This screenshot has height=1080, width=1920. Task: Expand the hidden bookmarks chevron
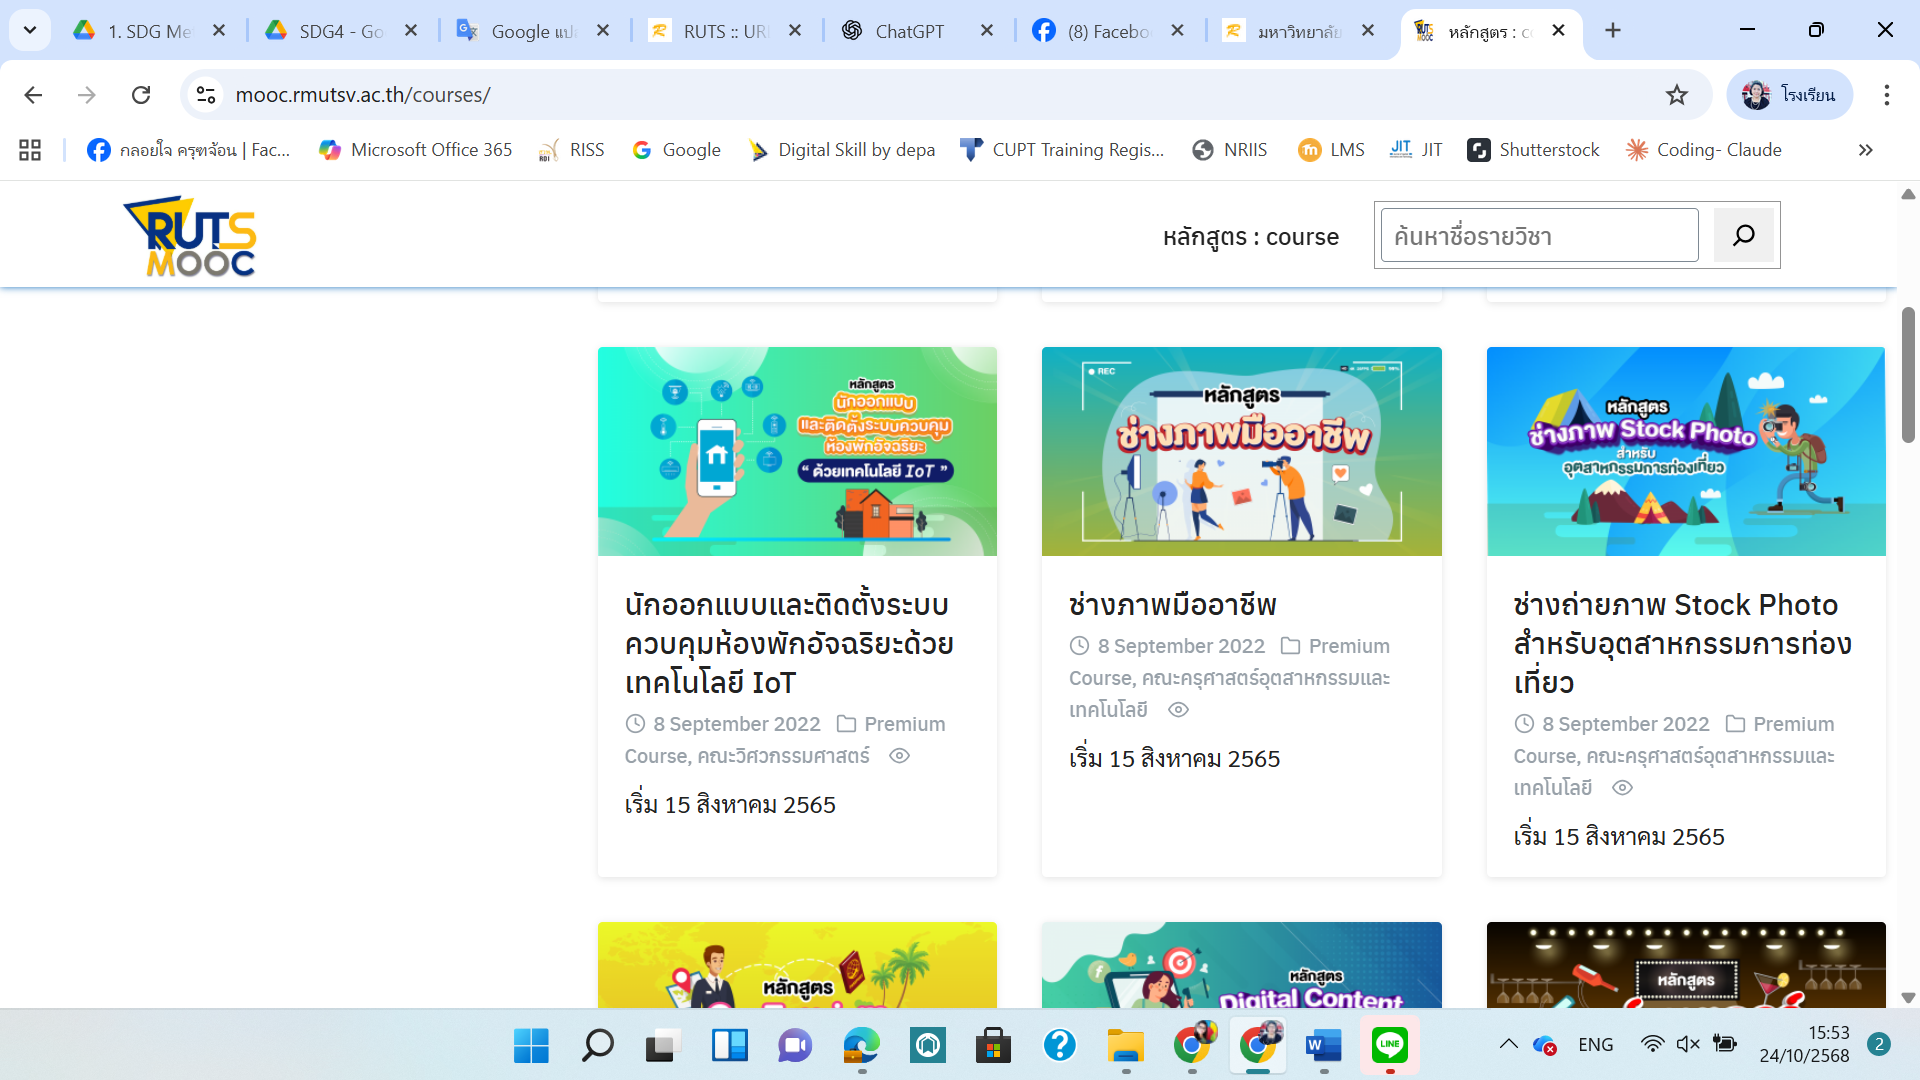pos(1865,150)
